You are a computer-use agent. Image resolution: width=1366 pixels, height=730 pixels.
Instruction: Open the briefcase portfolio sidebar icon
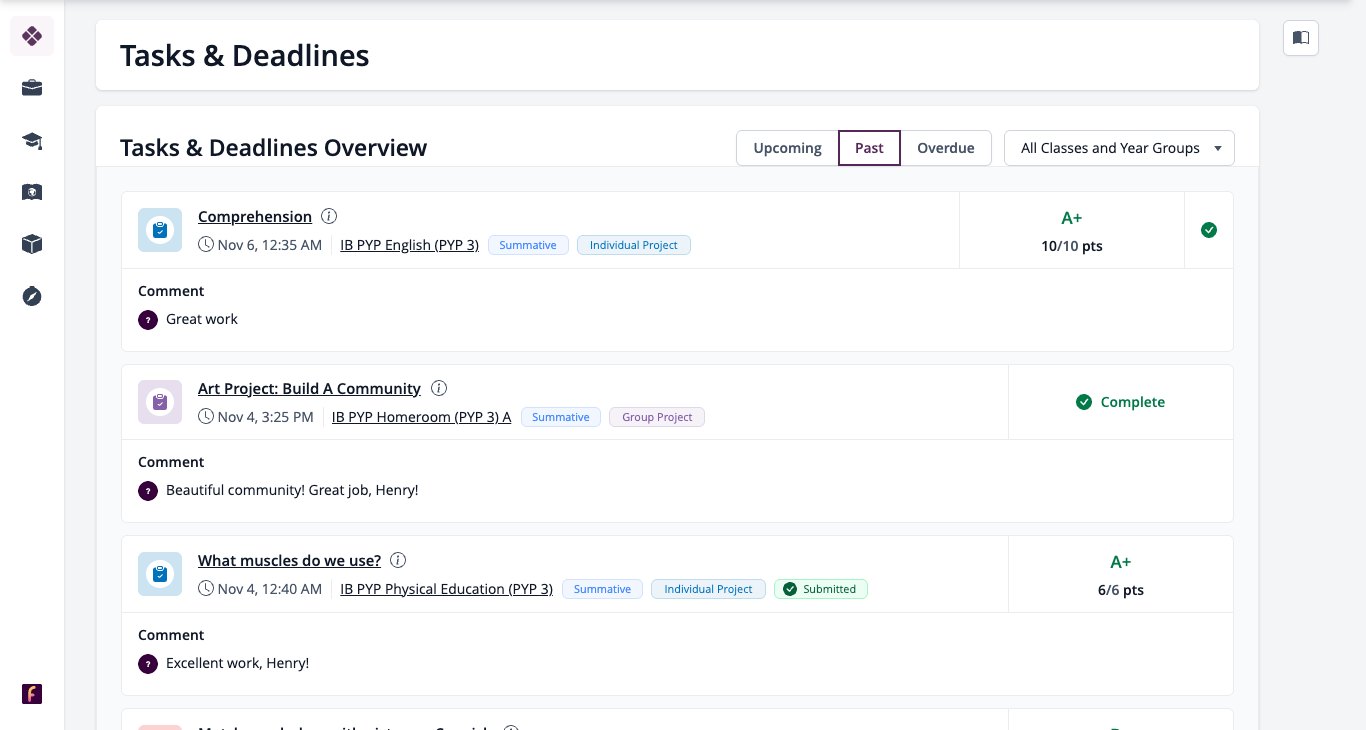point(32,88)
